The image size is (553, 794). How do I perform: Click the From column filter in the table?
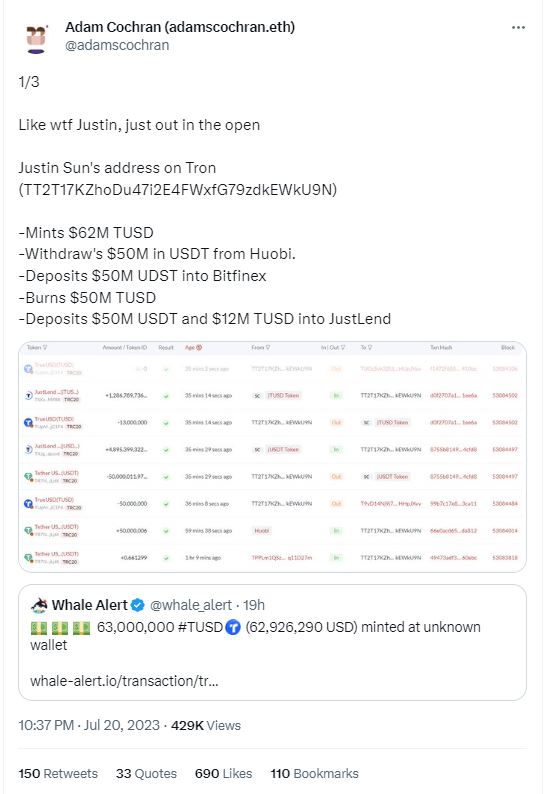click(261, 347)
